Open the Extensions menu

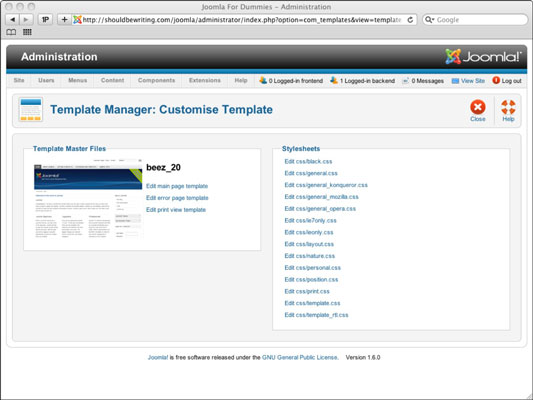(x=205, y=81)
